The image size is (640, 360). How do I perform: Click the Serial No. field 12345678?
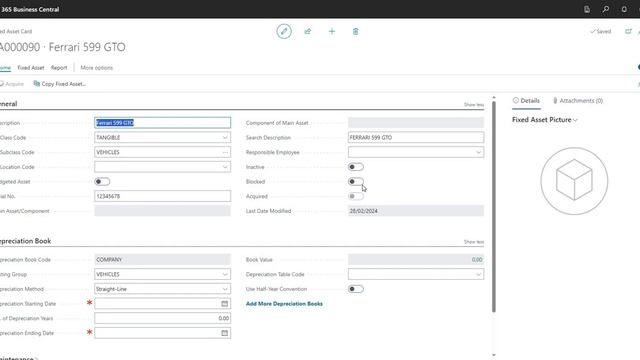click(162, 196)
